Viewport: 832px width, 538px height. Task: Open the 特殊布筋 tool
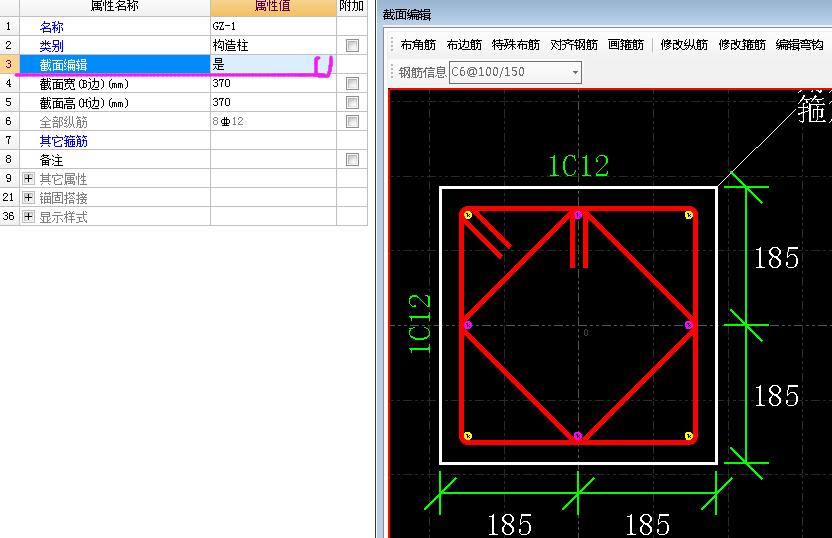click(516, 45)
